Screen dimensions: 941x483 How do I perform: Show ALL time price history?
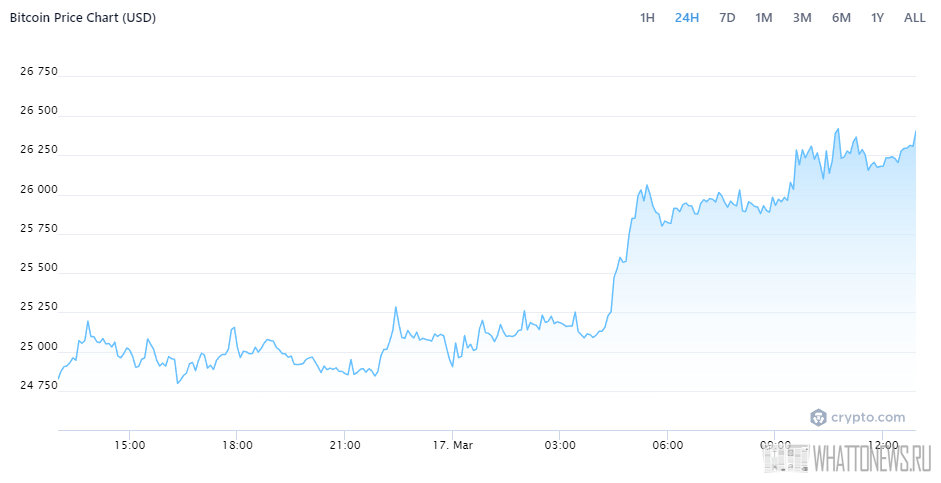point(914,17)
